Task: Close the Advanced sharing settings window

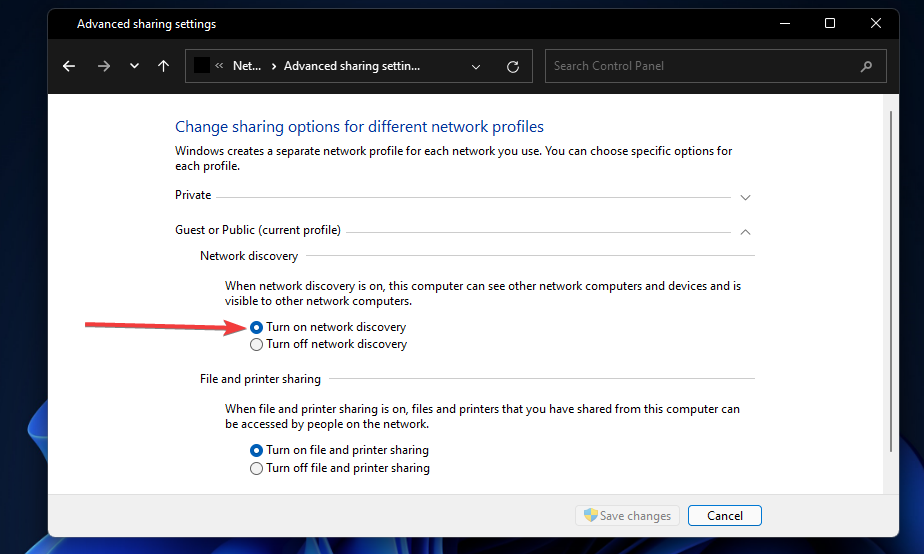Action: tap(876, 24)
